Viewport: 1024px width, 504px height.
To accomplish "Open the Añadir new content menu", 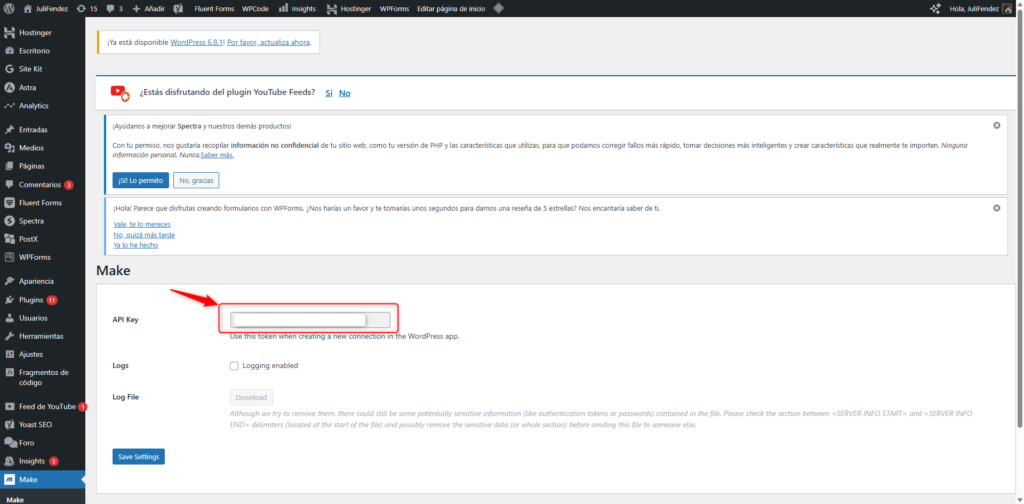I will [148, 8].
